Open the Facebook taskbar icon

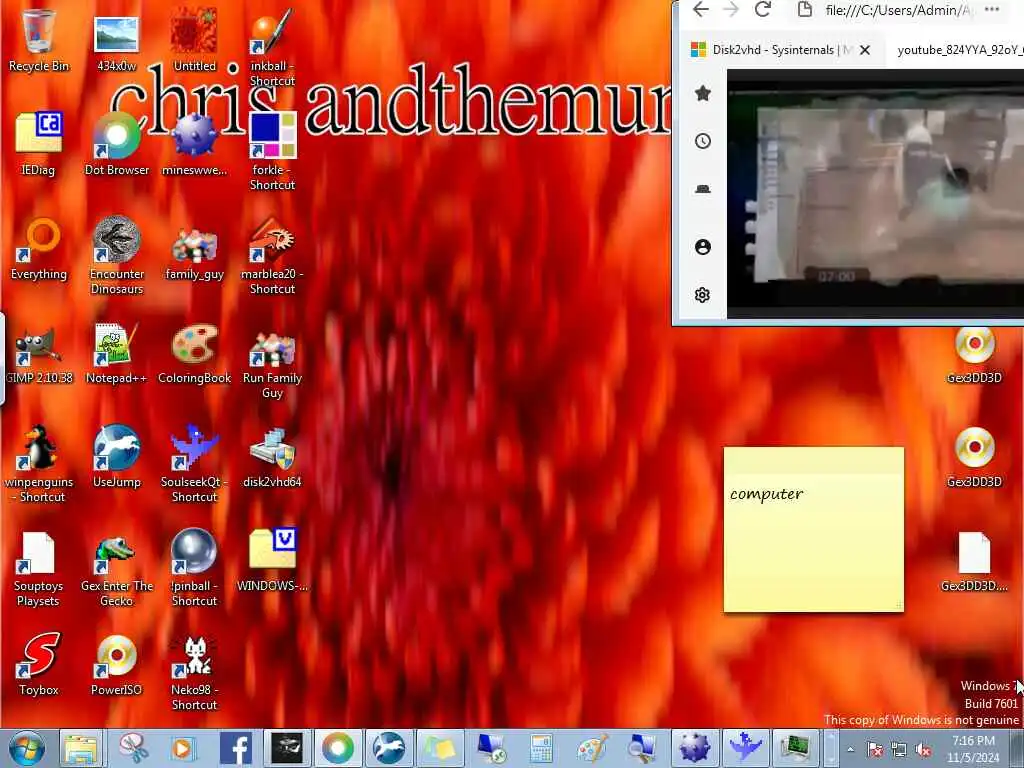pyautogui.click(x=236, y=748)
